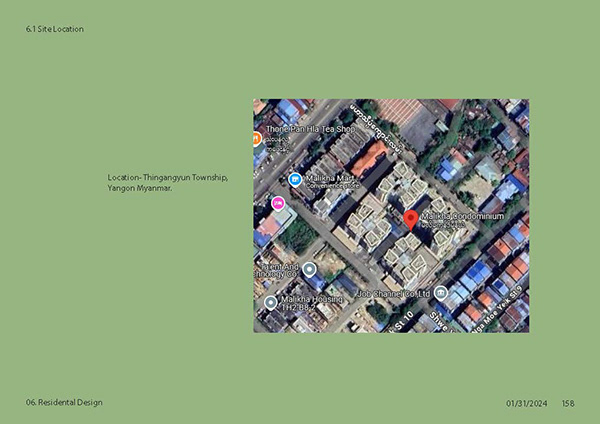Click the red Malikha Condominium location pin

tap(410, 220)
